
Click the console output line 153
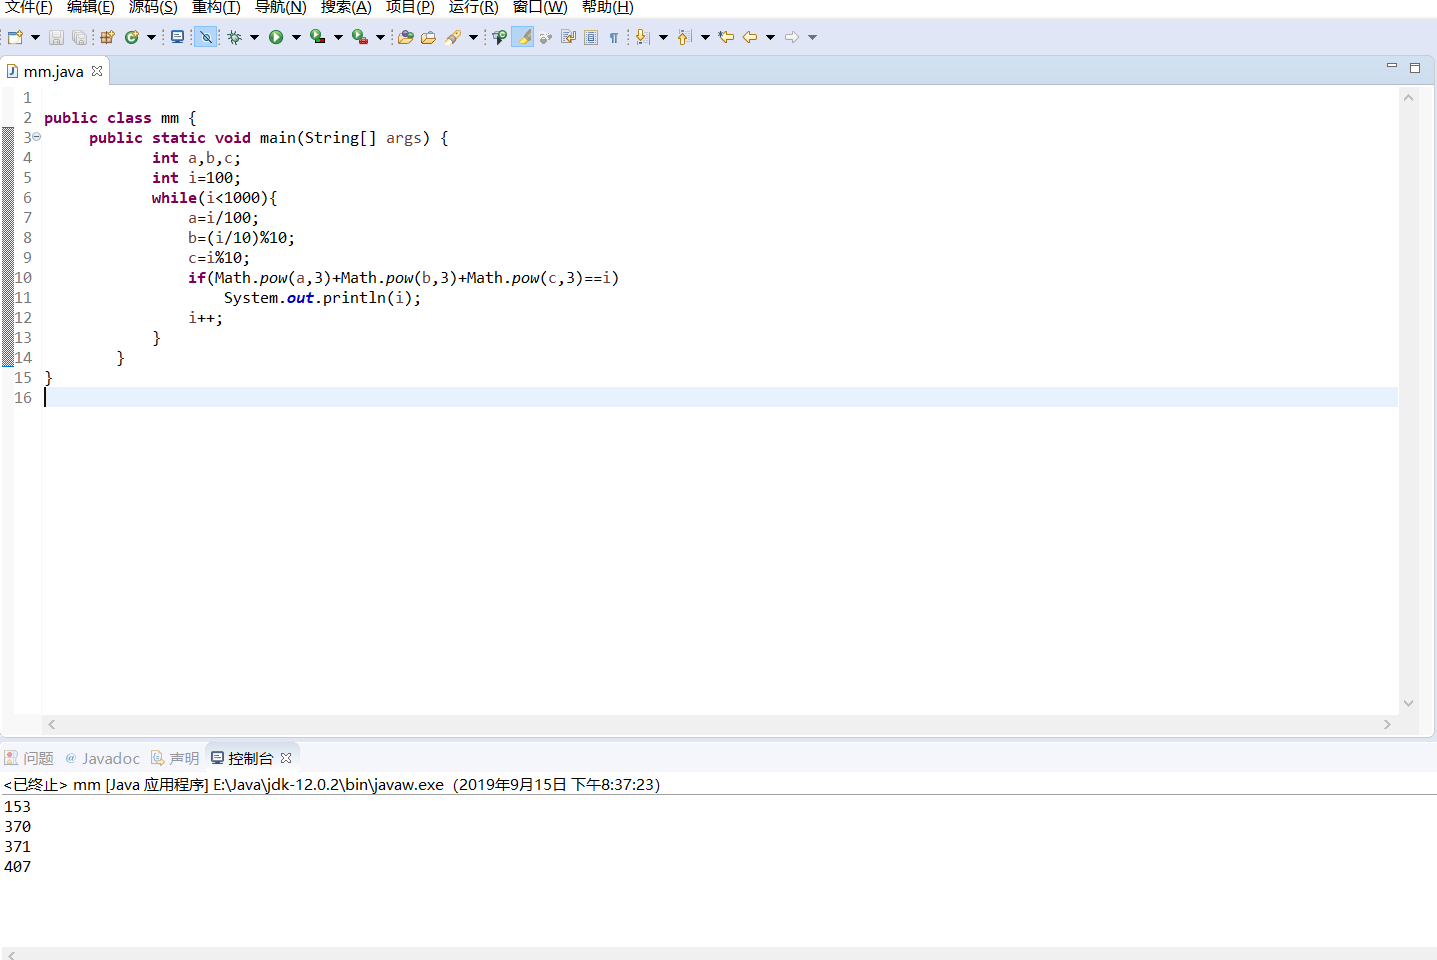click(18, 807)
